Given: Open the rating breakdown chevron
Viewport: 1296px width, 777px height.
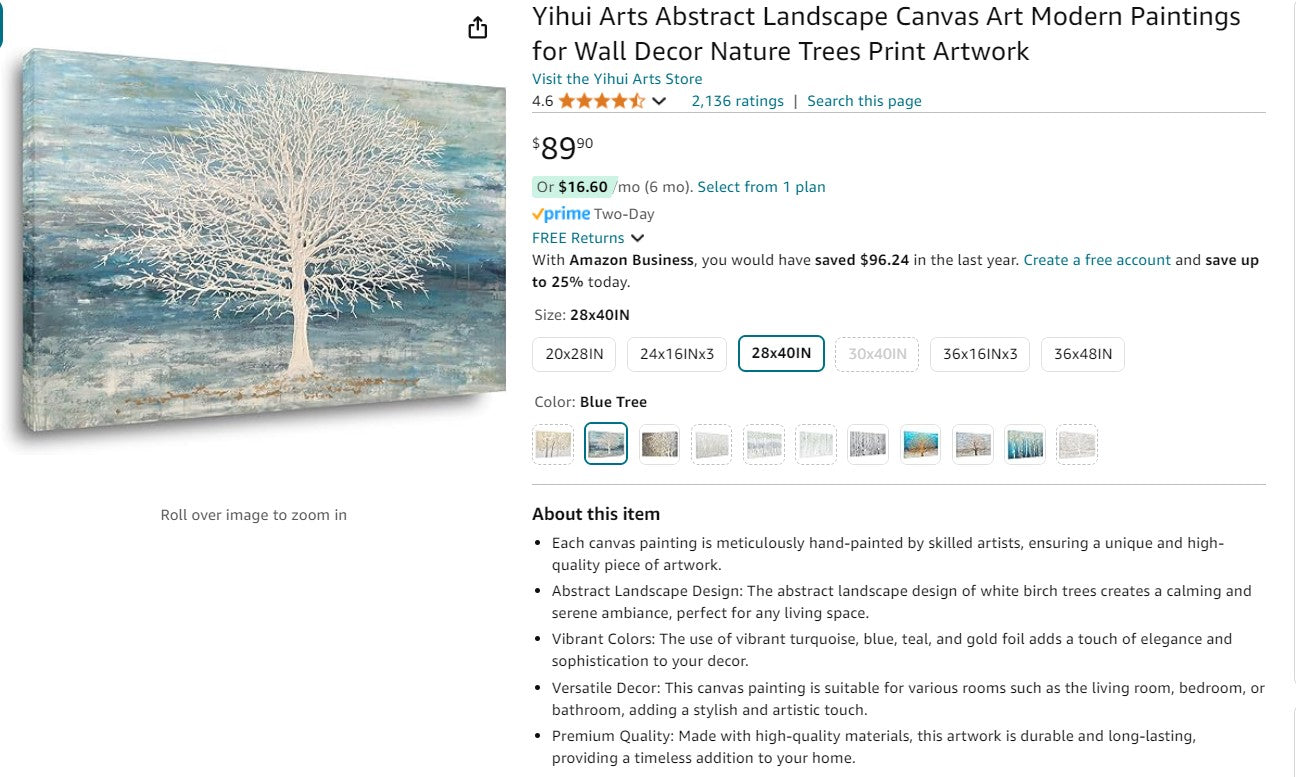Looking at the screenshot, I should pos(659,101).
